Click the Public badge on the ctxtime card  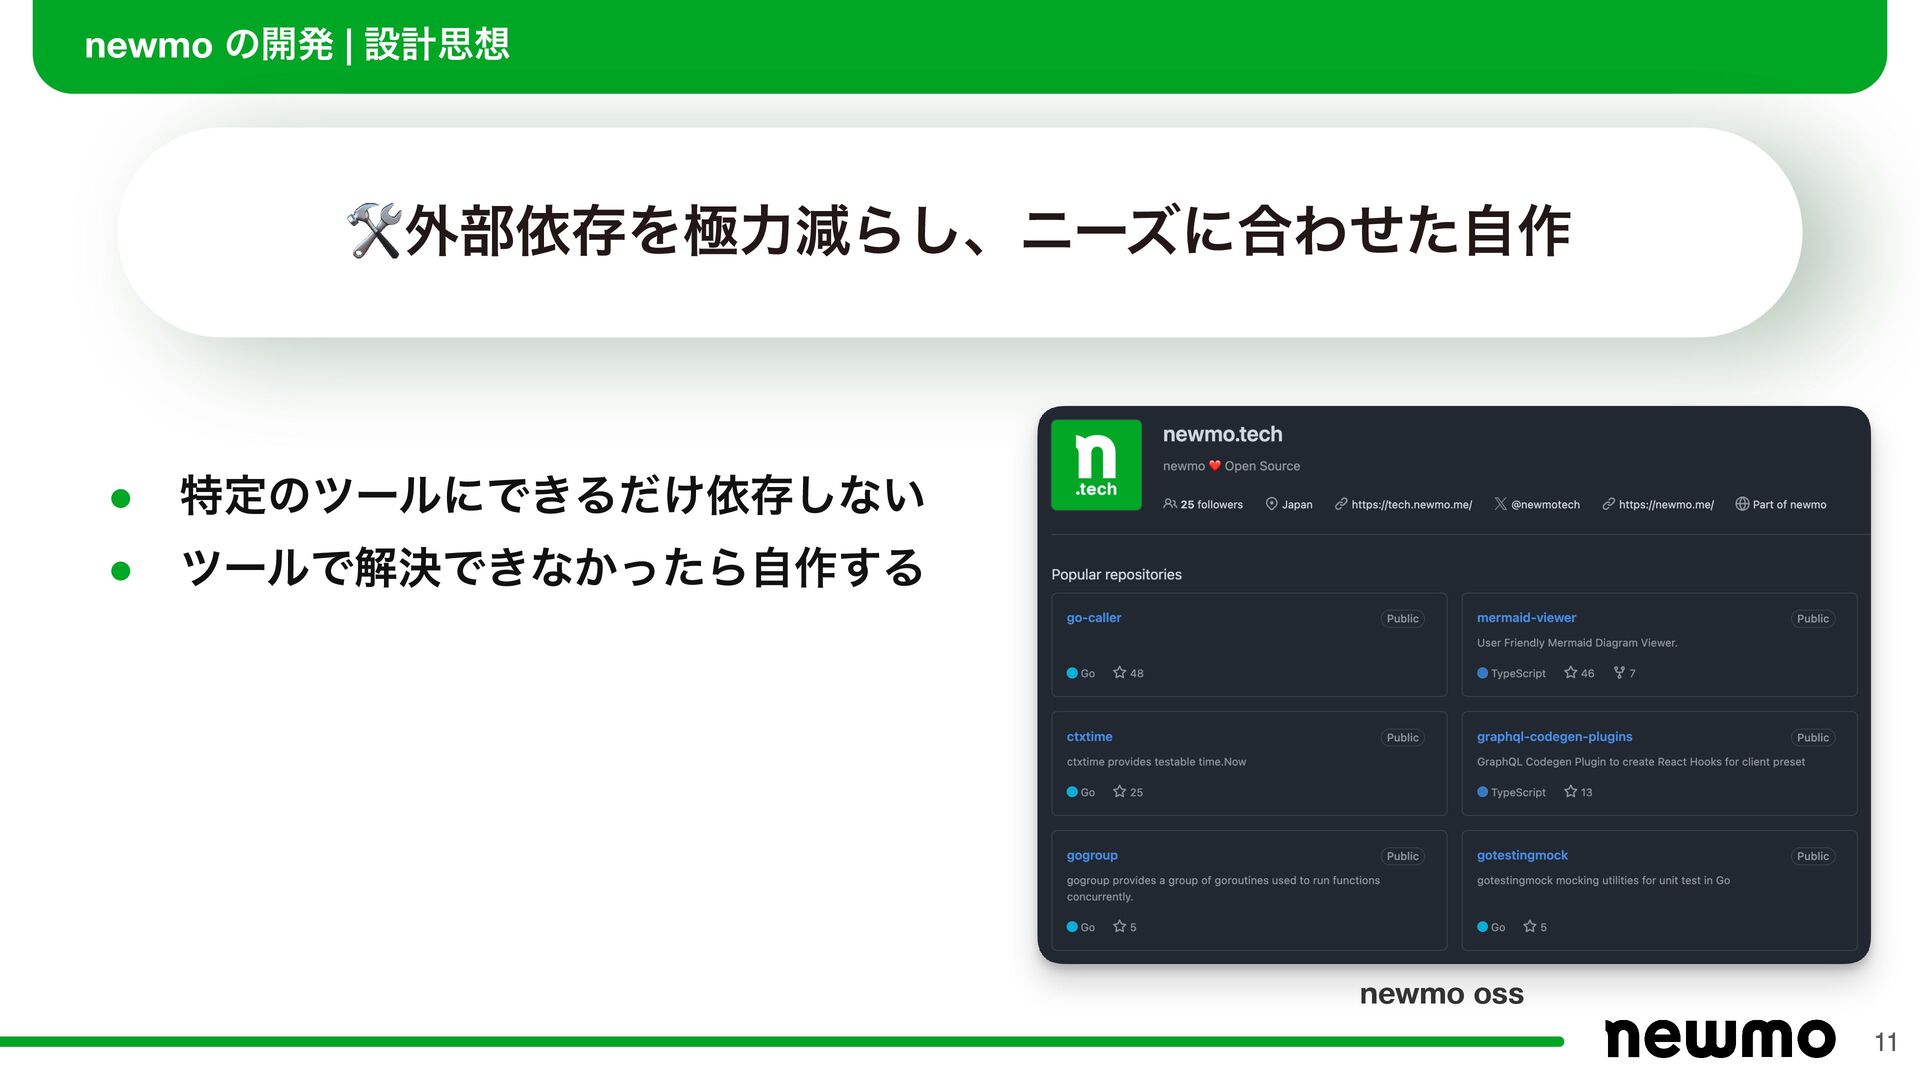click(1402, 738)
